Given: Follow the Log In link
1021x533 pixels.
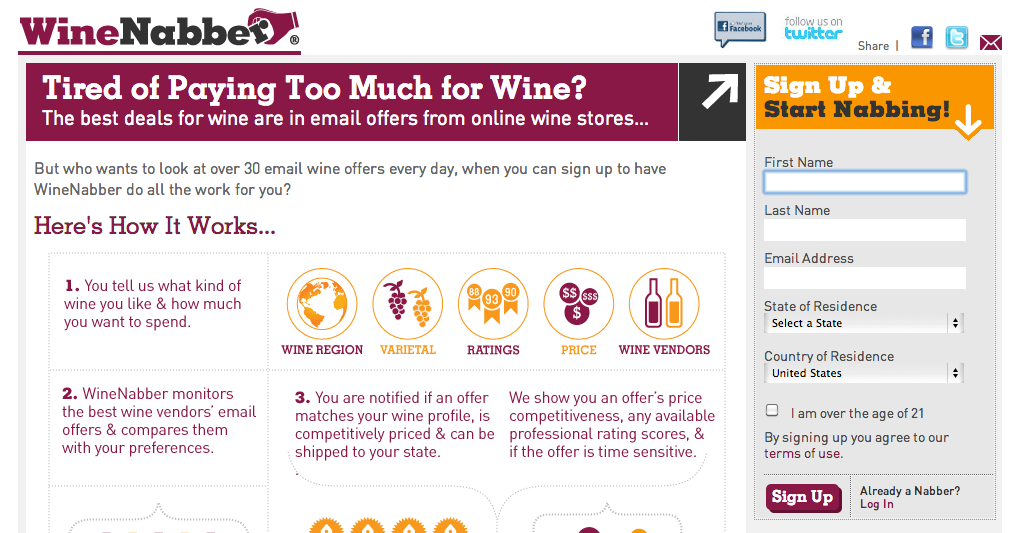Looking at the screenshot, I should [x=876, y=504].
